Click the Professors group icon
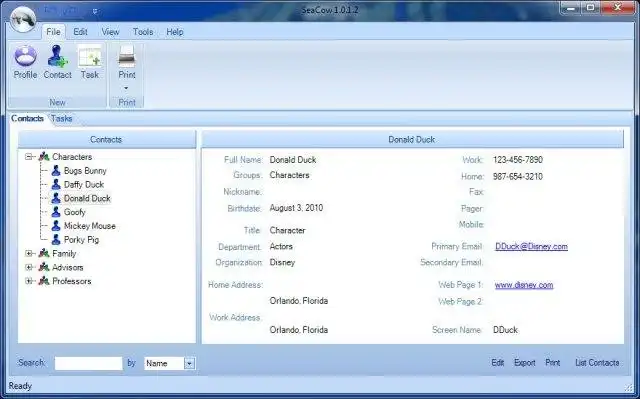640x399 pixels. pyautogui.click(x=44, y=281)
